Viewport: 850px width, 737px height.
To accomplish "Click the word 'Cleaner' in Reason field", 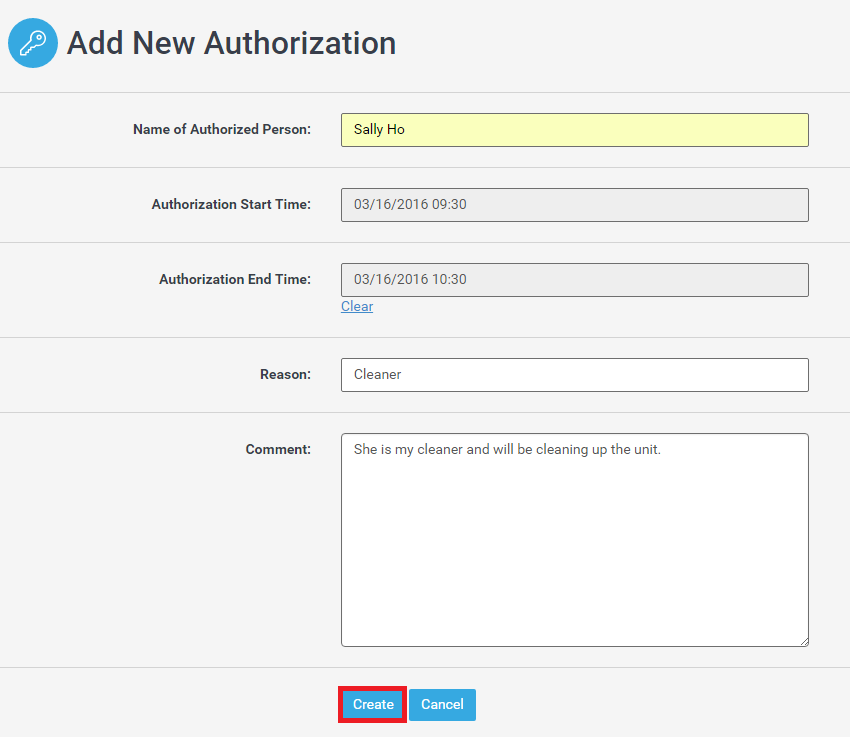I will pos(378,375).
